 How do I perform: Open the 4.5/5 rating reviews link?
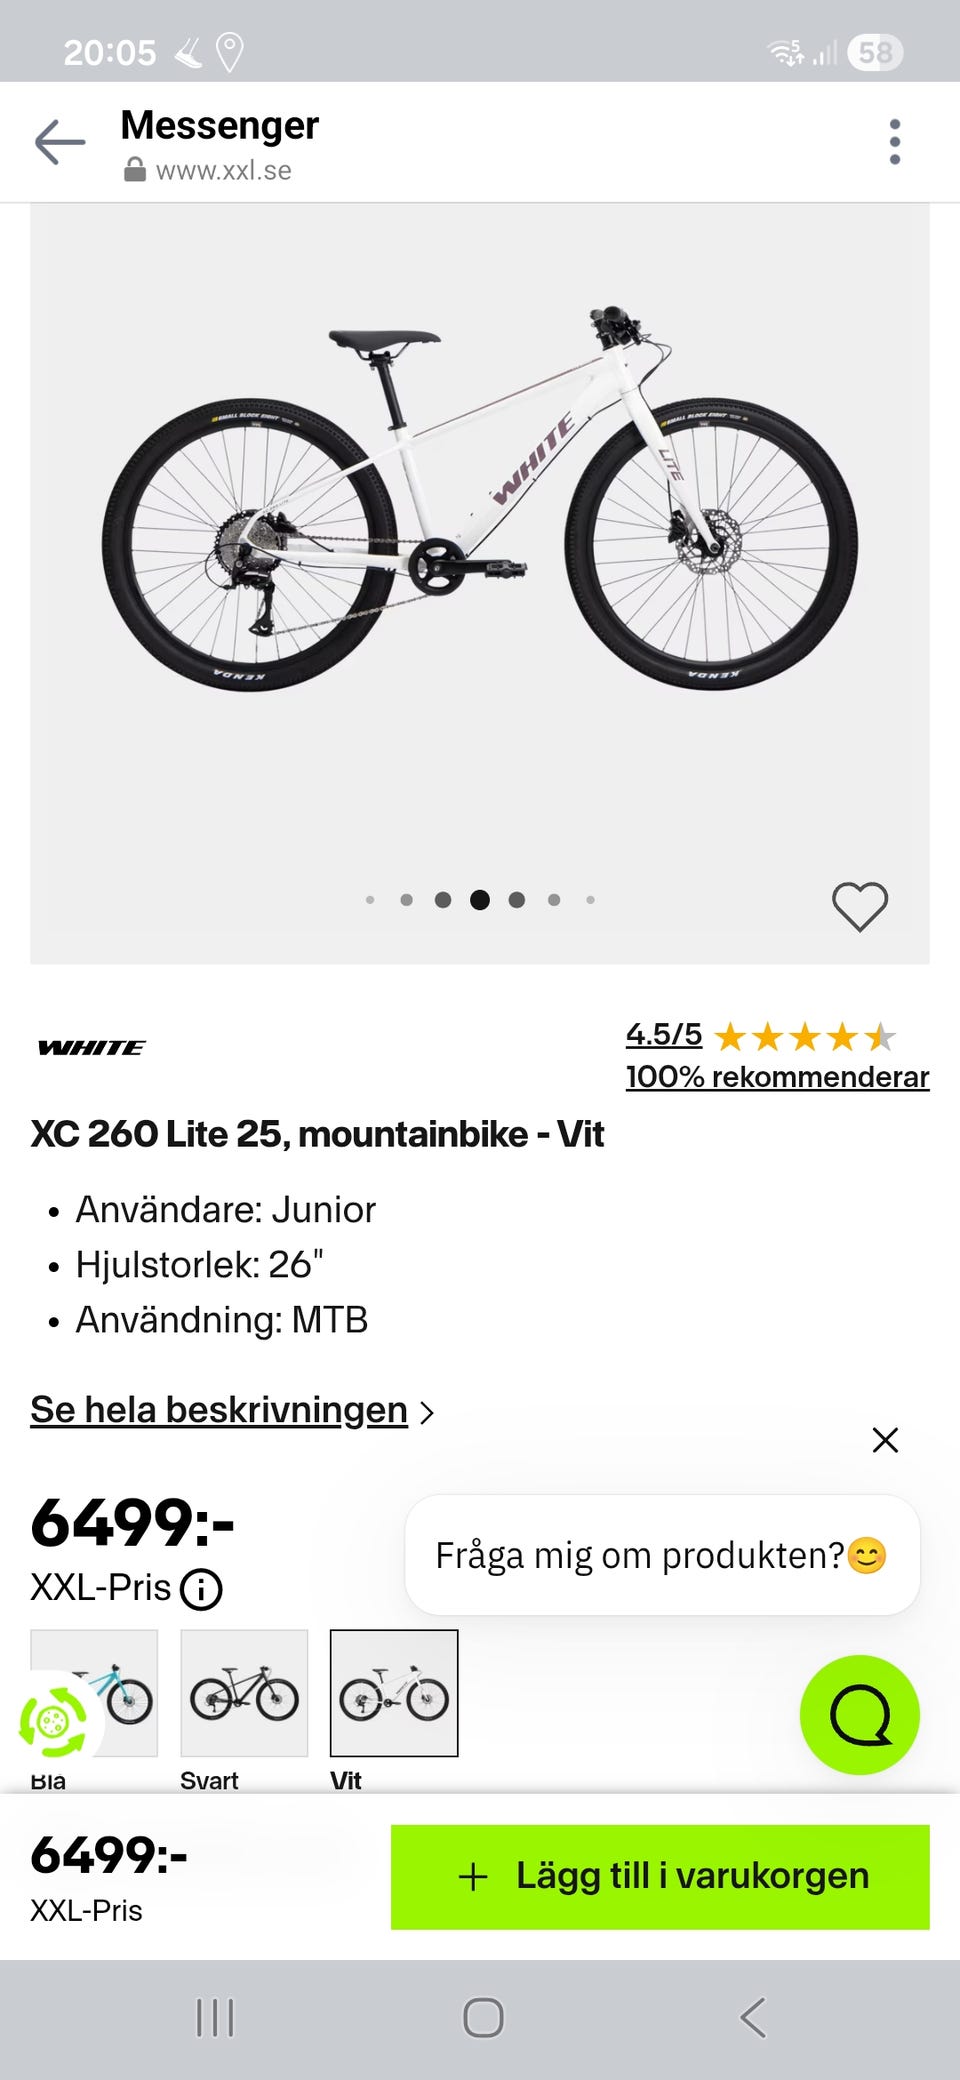[664, 1035]
